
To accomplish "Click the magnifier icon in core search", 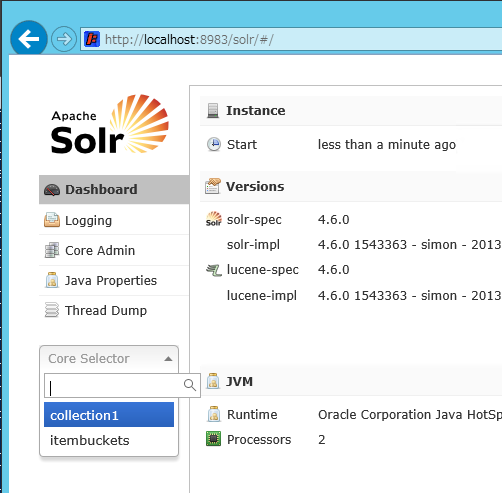I will pos(190,385).
